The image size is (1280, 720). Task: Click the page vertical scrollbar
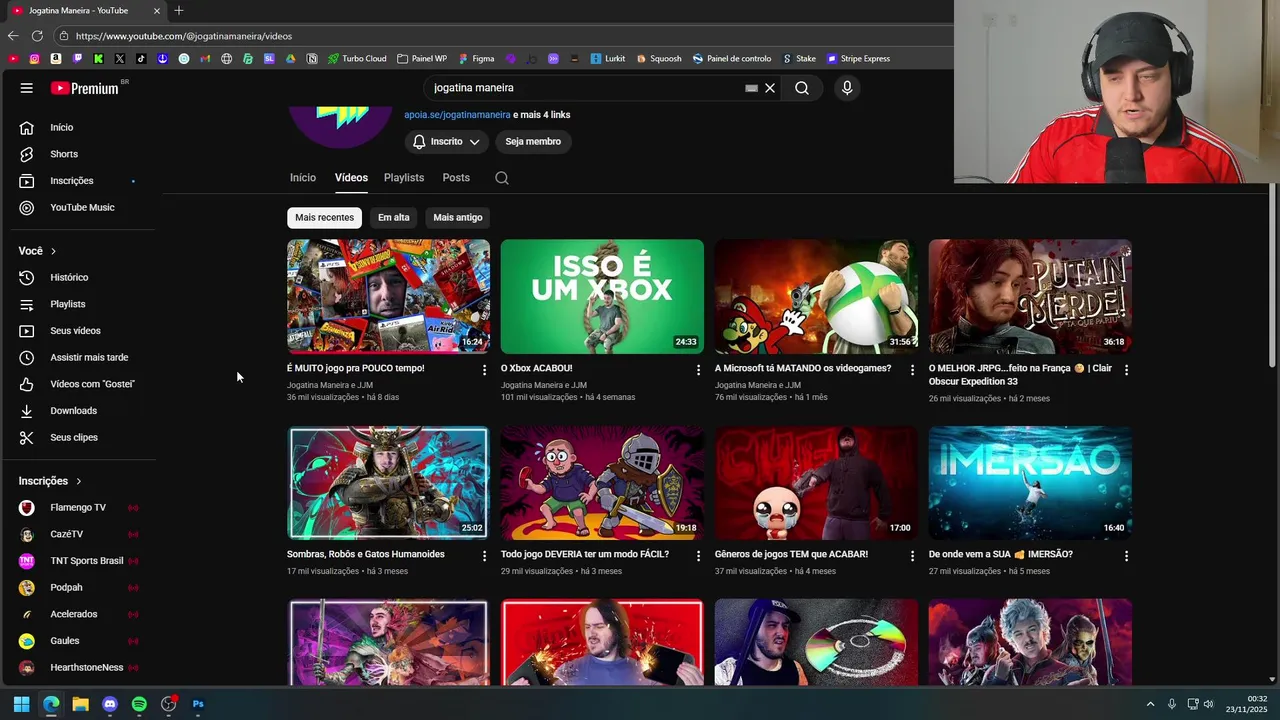(1272, 275)
